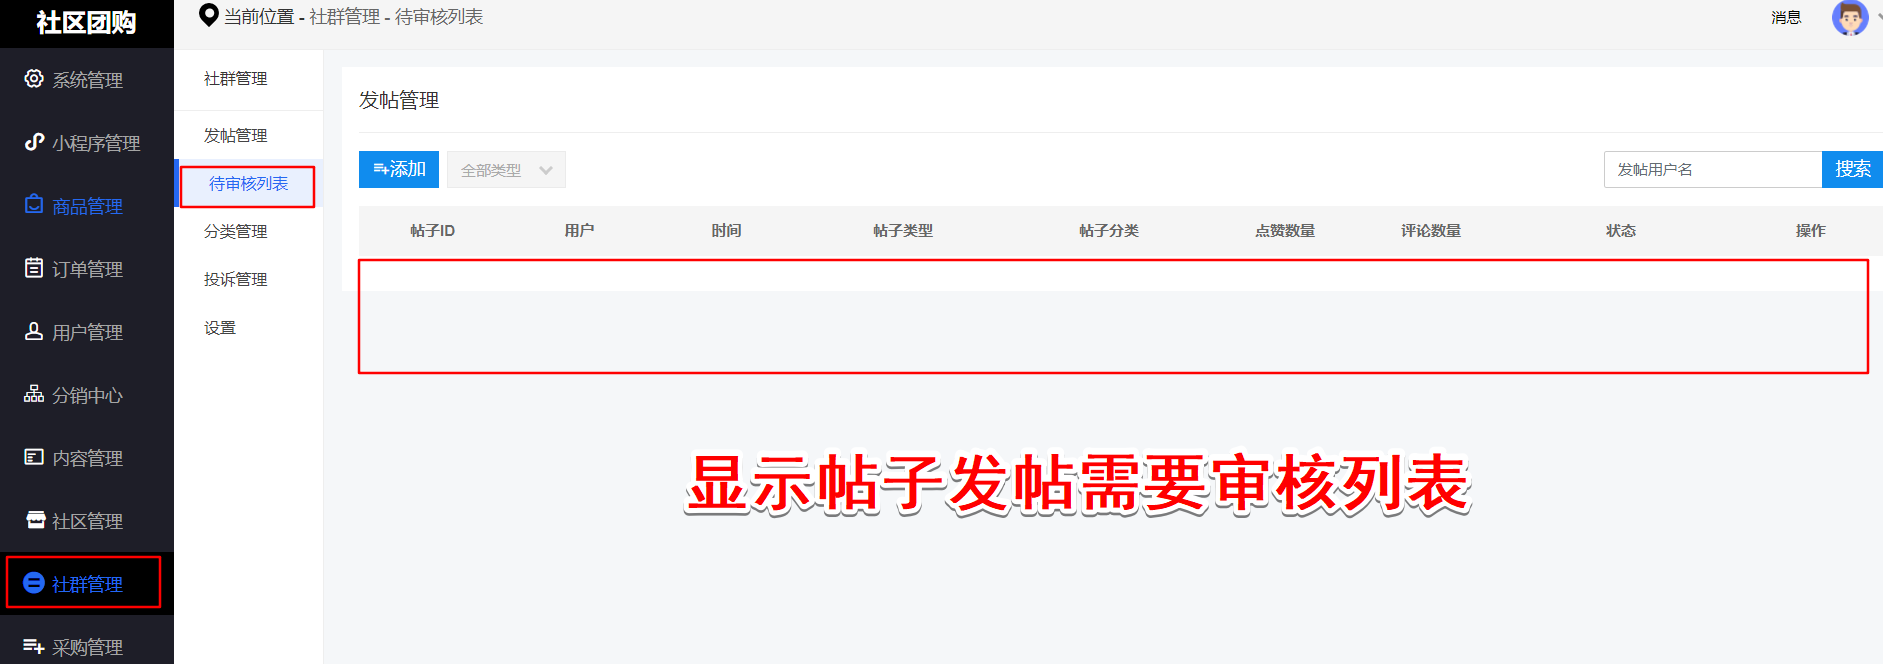This screenshot has width=1883, height=664.
Task: Click the blue 添加 button
Action: (x=399, y=169)
